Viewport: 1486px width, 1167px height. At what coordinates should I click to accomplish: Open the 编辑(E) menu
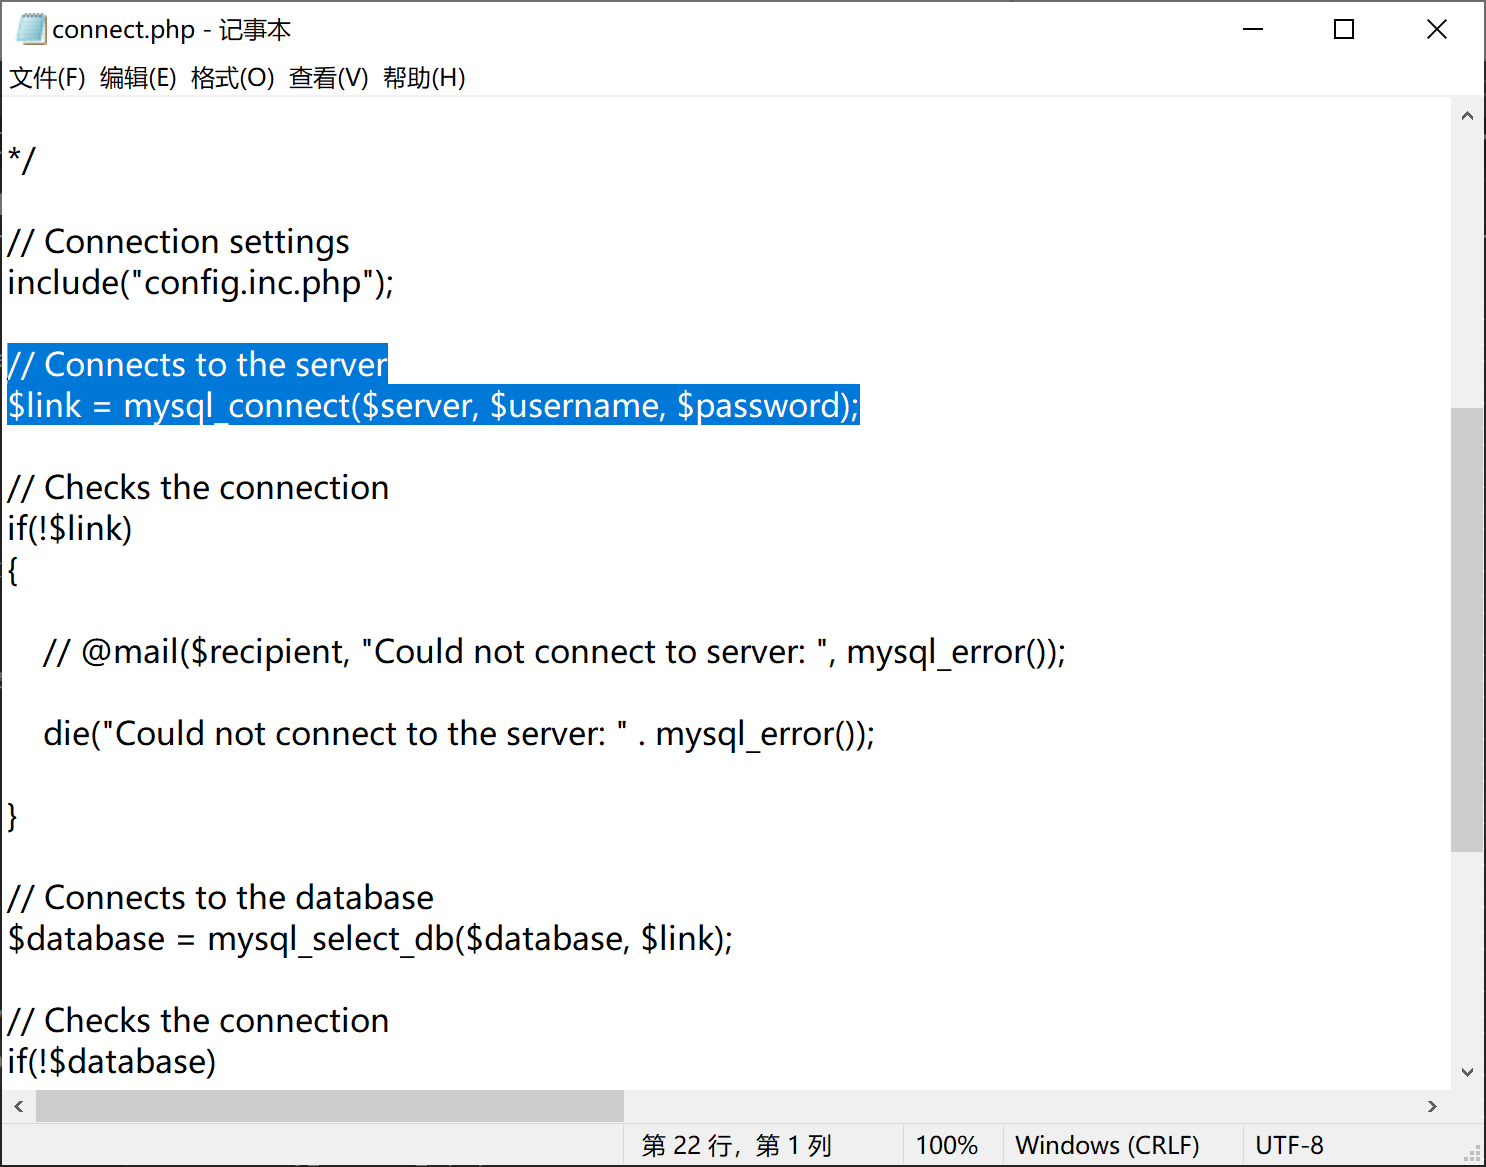pos(138,78)
